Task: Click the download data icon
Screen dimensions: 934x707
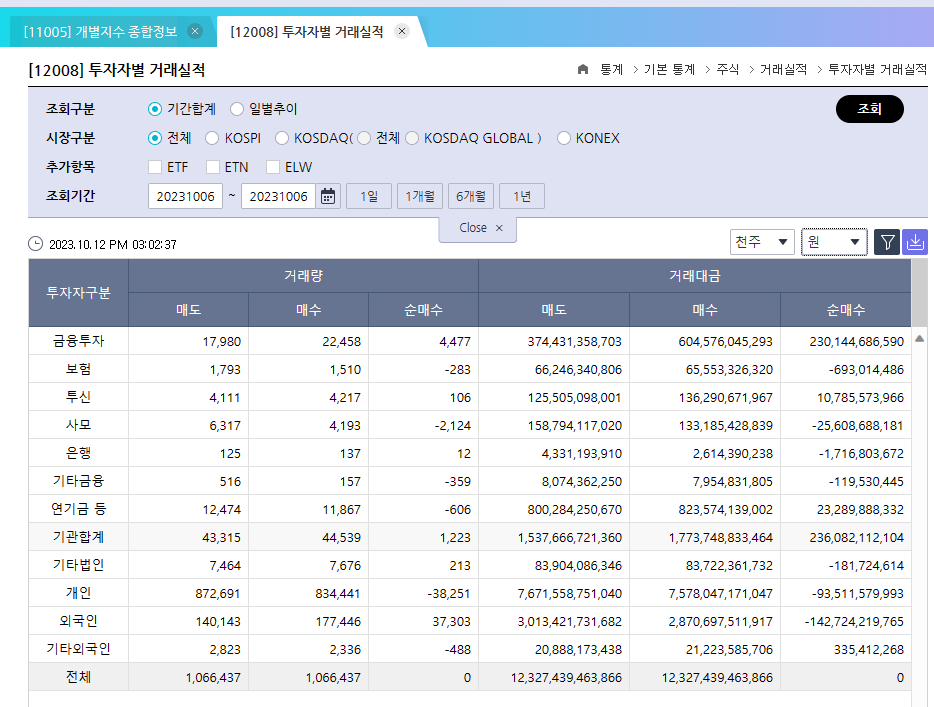Action: (915, 242)
